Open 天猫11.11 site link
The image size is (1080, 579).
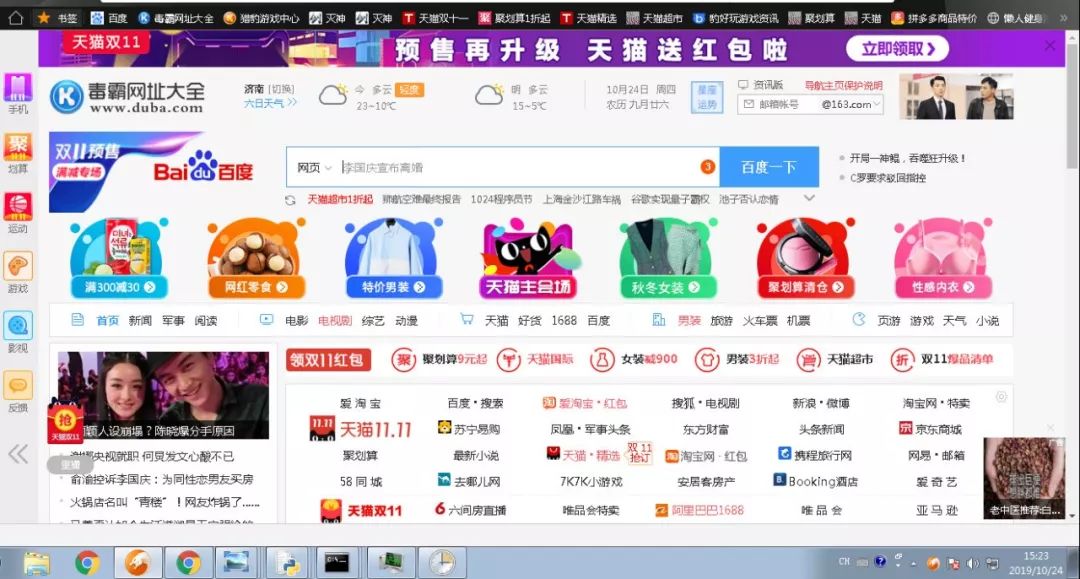360,430
